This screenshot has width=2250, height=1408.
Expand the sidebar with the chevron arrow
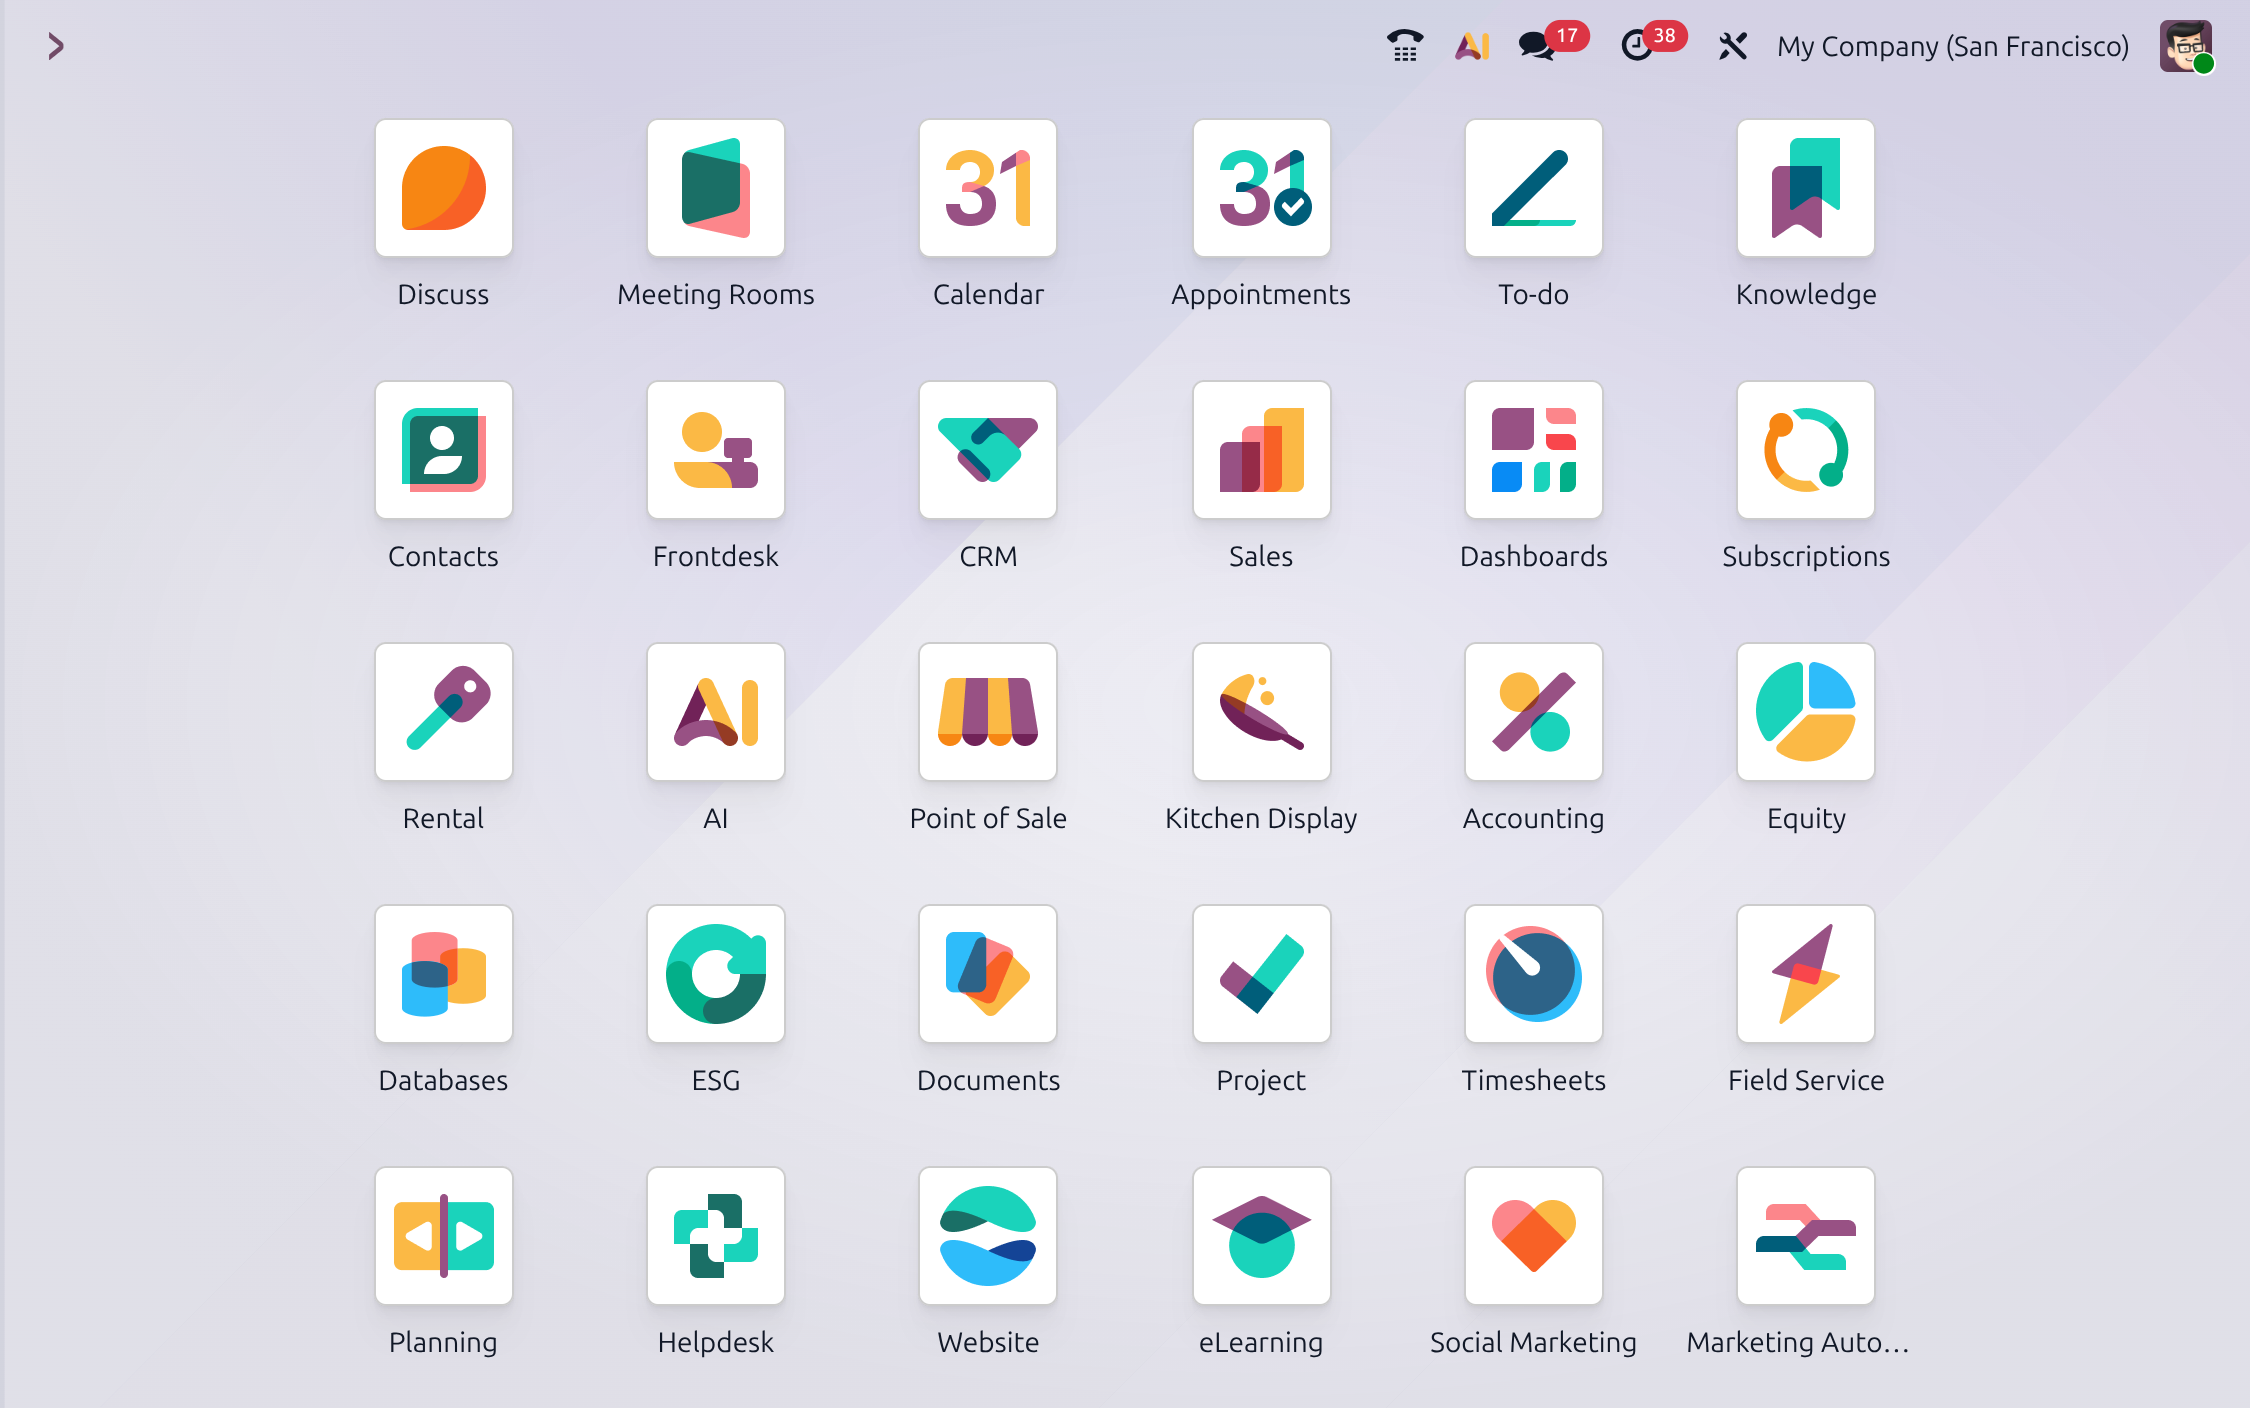pyautogui.click(x=56, y=46)
